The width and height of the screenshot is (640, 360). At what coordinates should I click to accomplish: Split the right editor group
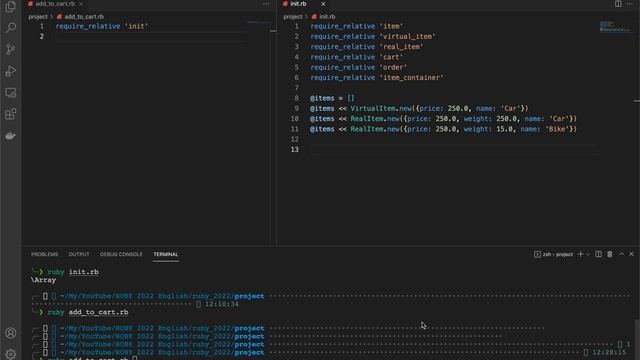(618, 4)
